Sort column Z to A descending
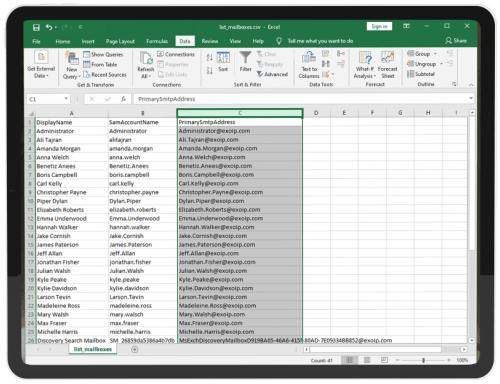Screen dimensions: 500x384 coord(209,71)
